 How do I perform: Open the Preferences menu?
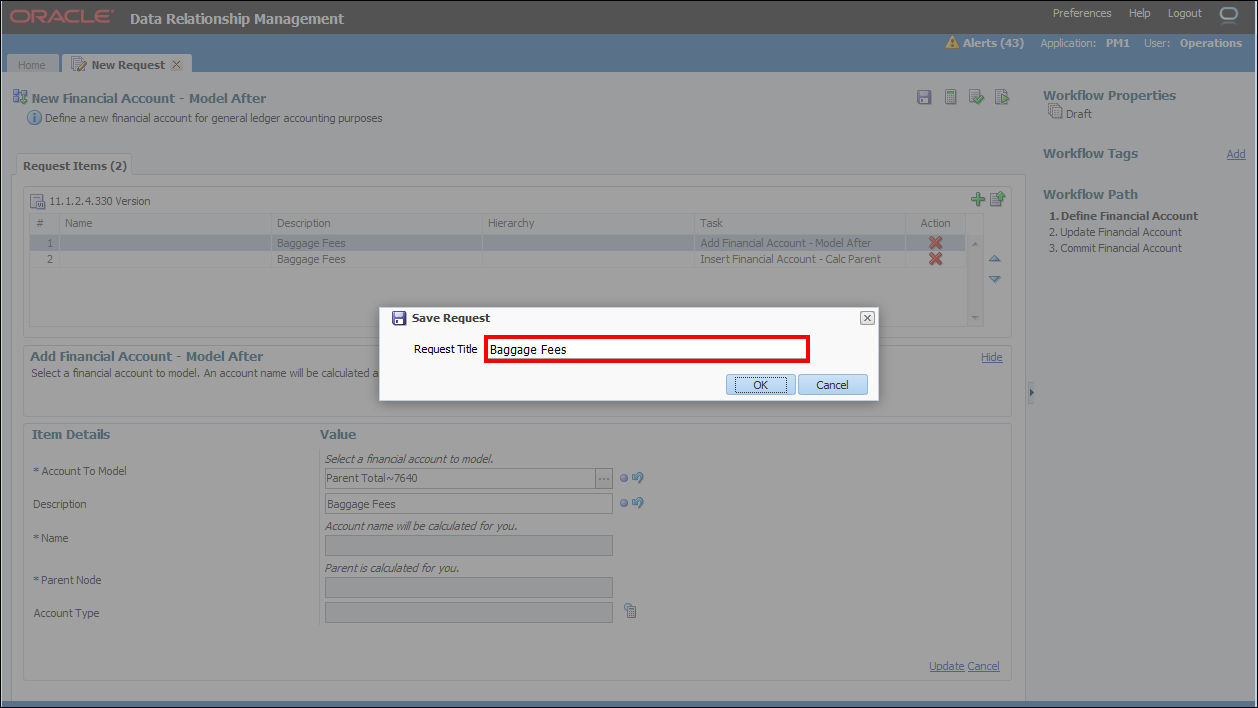[x=1081, y=14]
